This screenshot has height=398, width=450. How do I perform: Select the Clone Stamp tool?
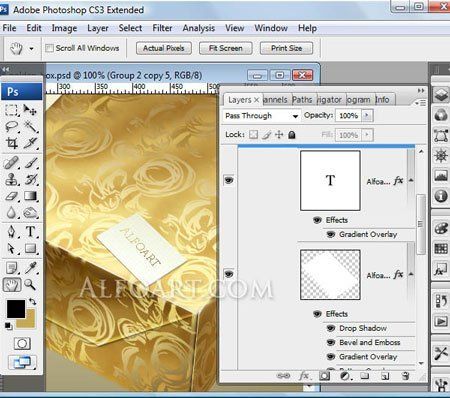point(11,180)
